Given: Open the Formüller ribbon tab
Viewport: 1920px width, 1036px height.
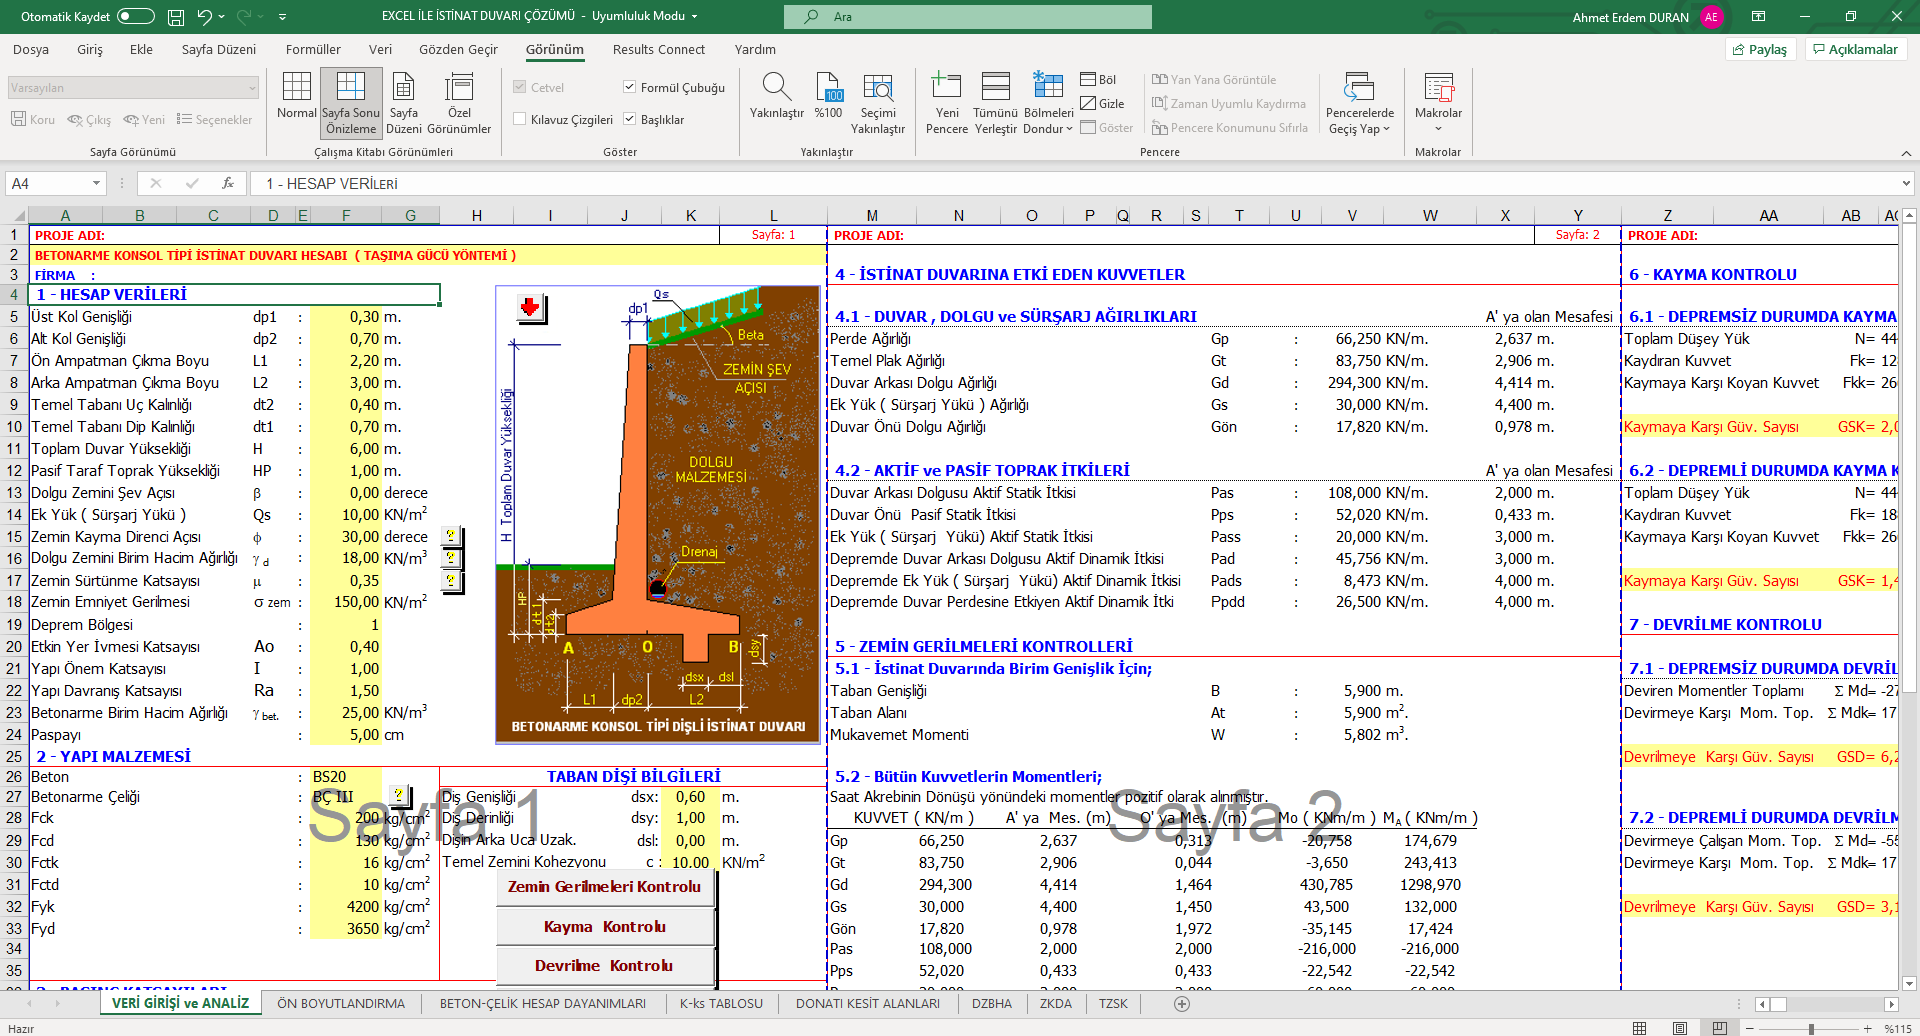Looking at the screenshot, I should click(313, 49).
